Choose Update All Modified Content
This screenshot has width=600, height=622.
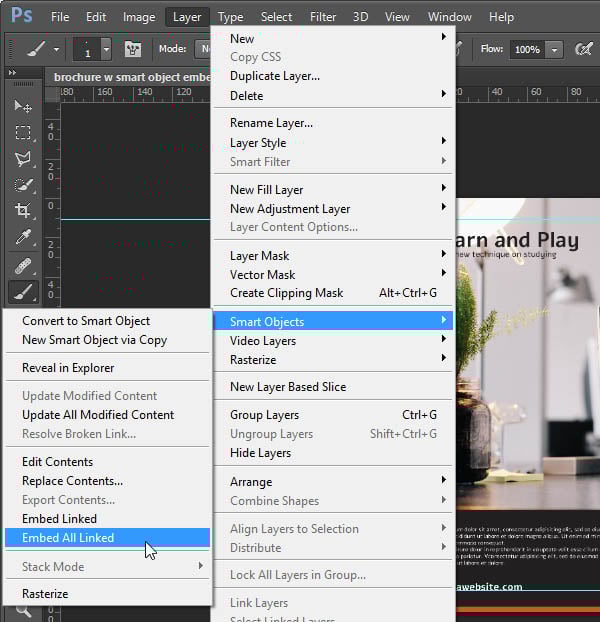coord(107,415)
